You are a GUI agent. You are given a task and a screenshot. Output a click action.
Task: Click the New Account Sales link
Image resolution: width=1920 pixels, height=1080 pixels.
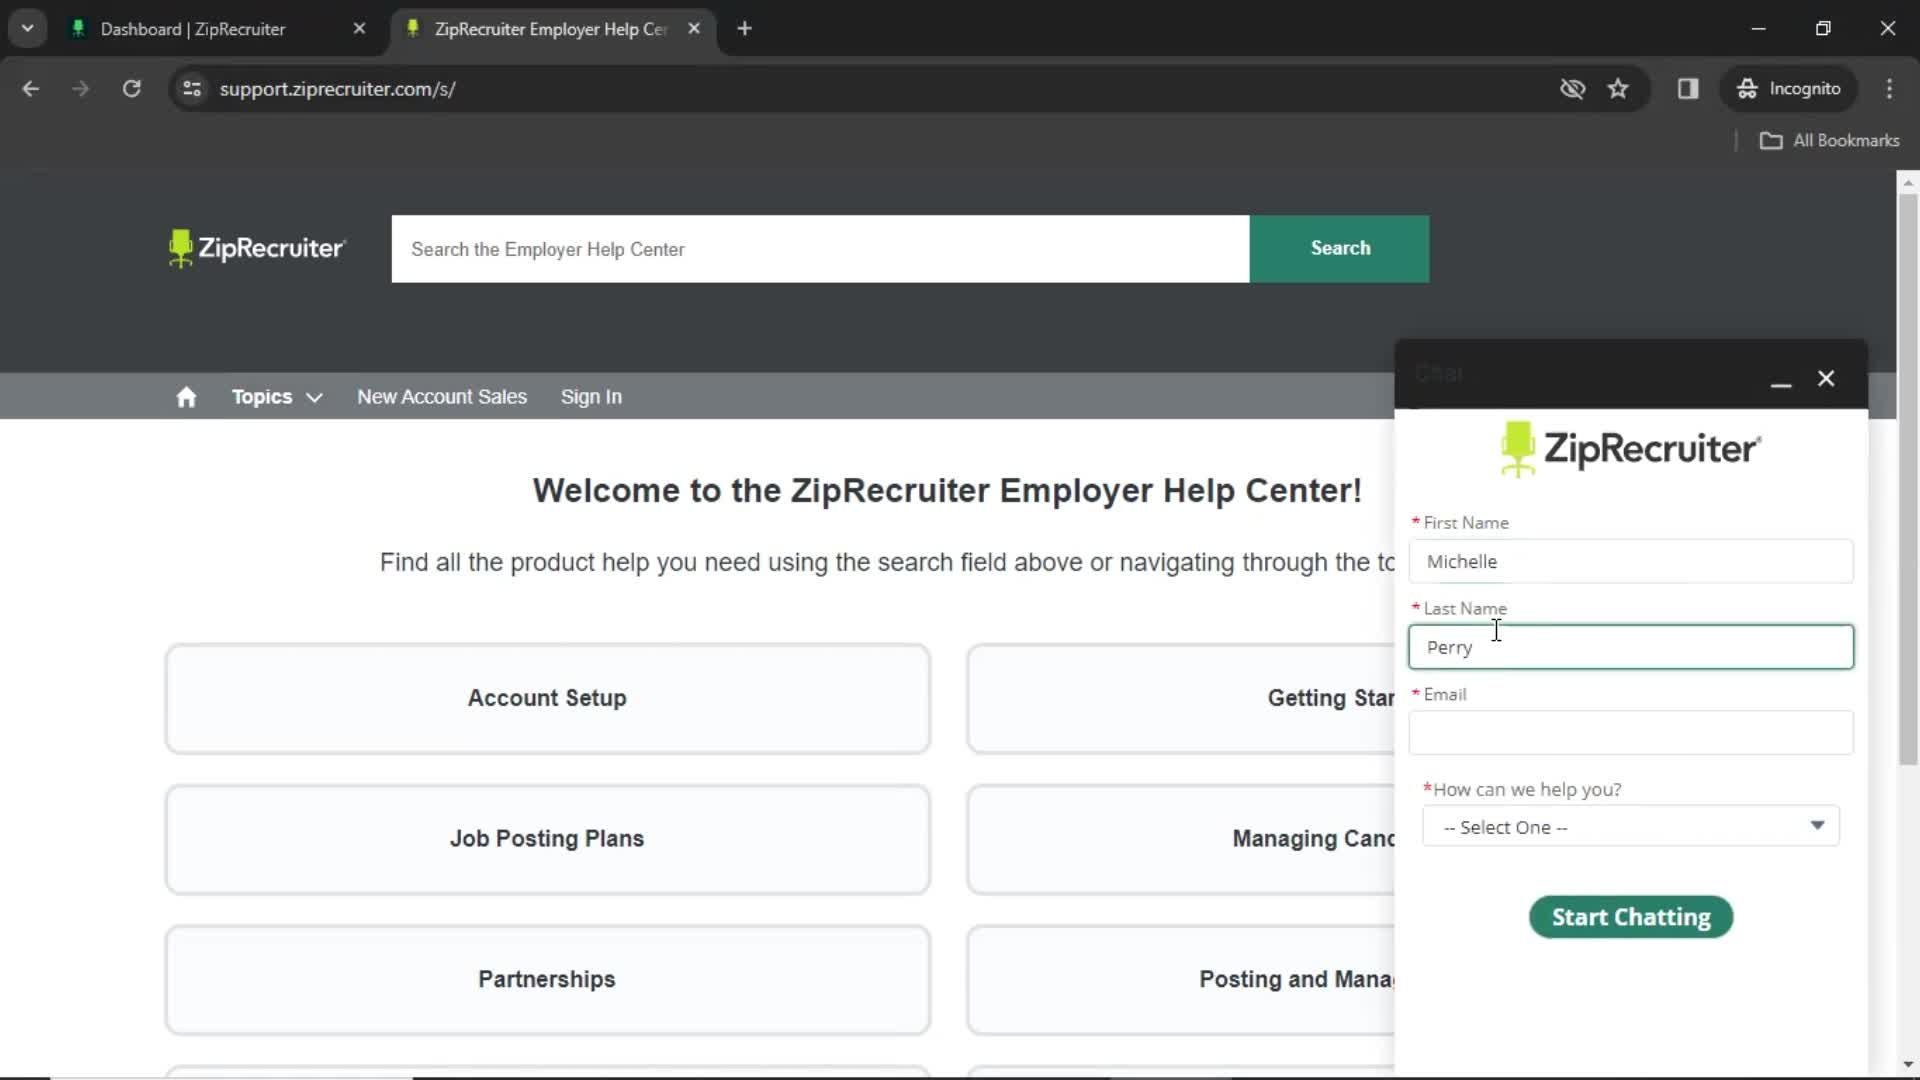point(442,397)
